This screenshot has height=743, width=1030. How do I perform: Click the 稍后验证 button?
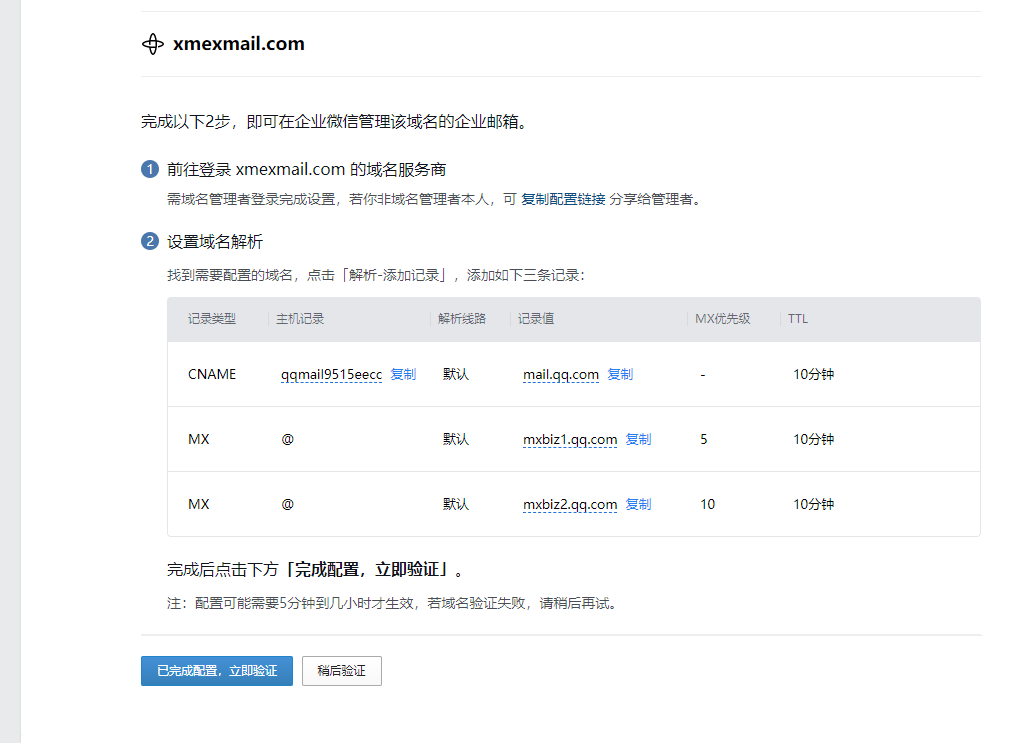[x=342, y=671]
